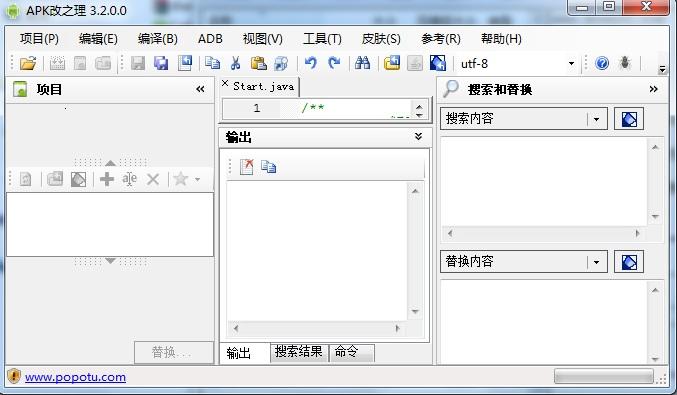Switch to the 搜索结果 tab
The height and width of the screenshot is (395, 677).
[x=299, y=352]
